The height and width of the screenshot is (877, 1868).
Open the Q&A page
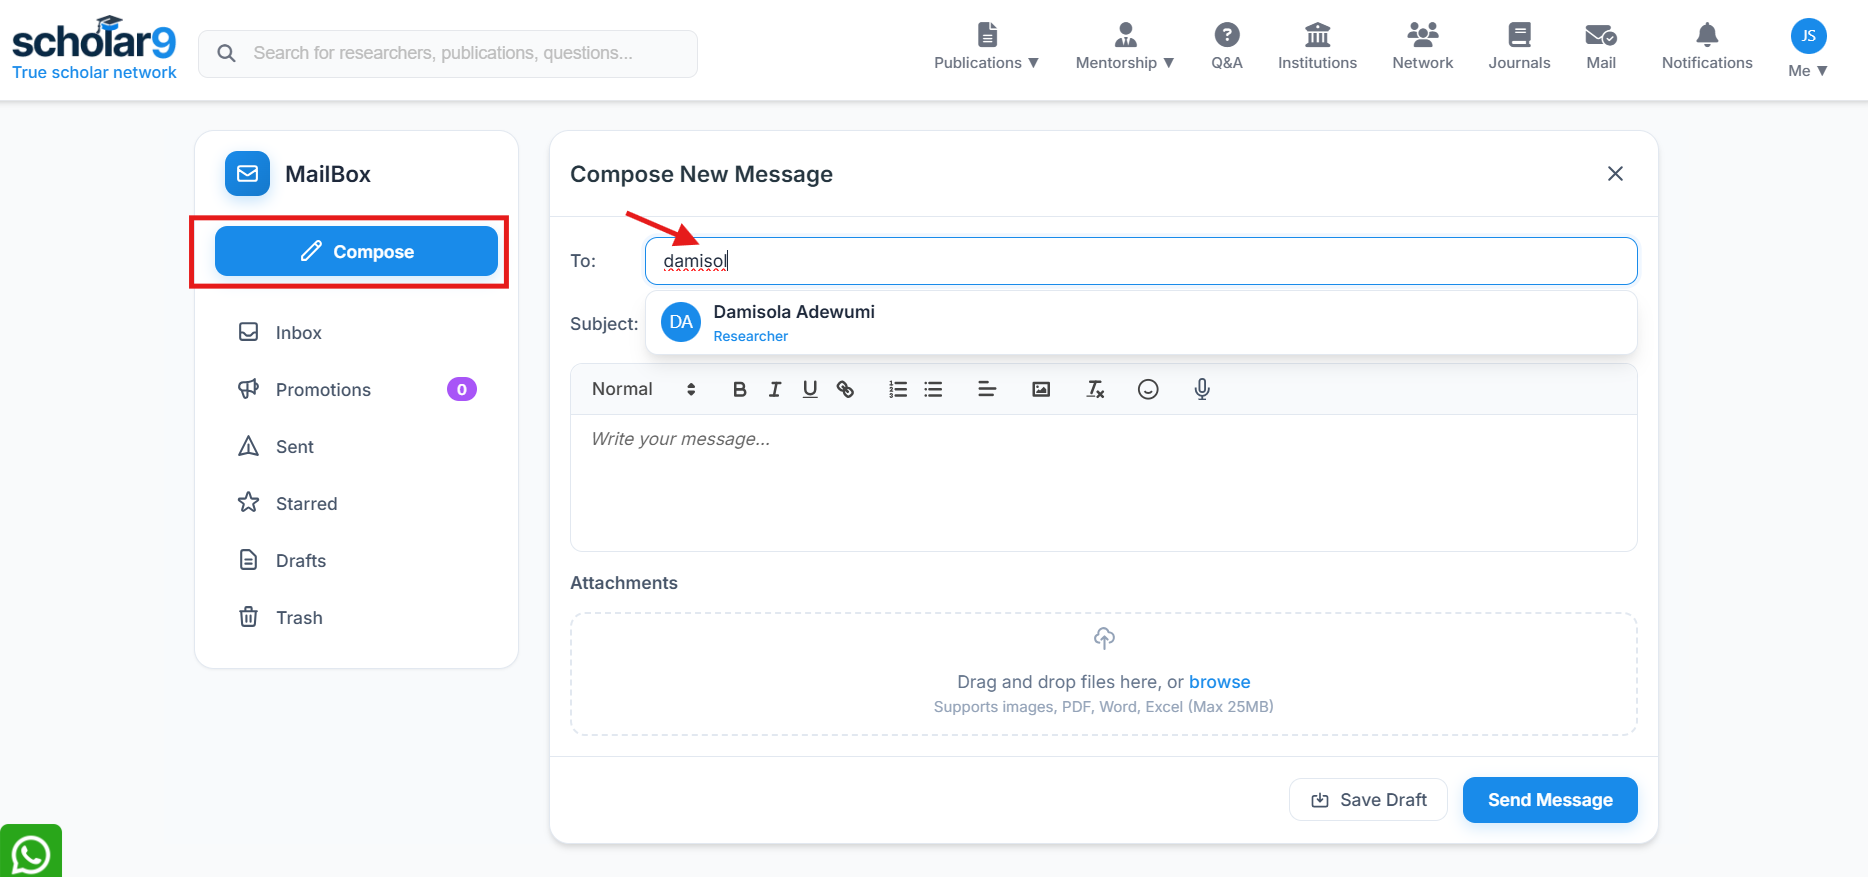[1227, 47]
